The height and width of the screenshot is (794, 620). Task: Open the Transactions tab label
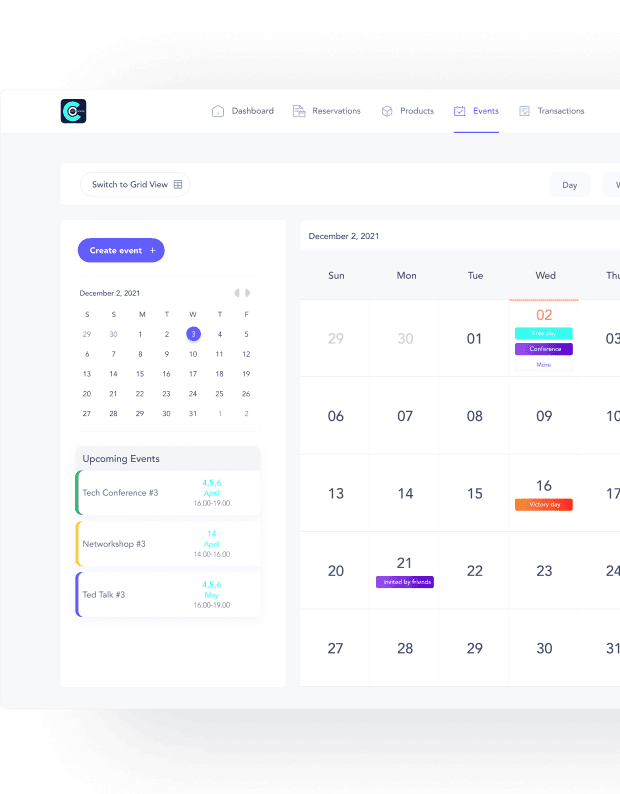[x=560, y=111]
